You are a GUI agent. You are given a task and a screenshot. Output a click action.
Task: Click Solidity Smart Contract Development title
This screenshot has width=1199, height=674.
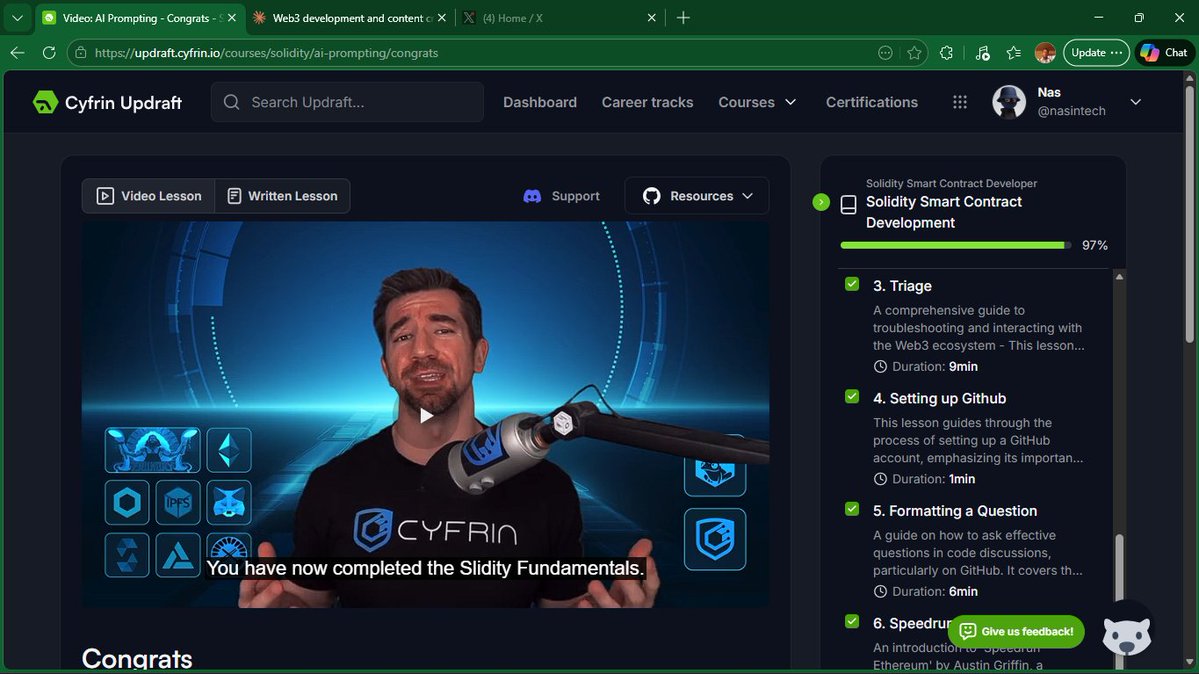pos(944,212)
